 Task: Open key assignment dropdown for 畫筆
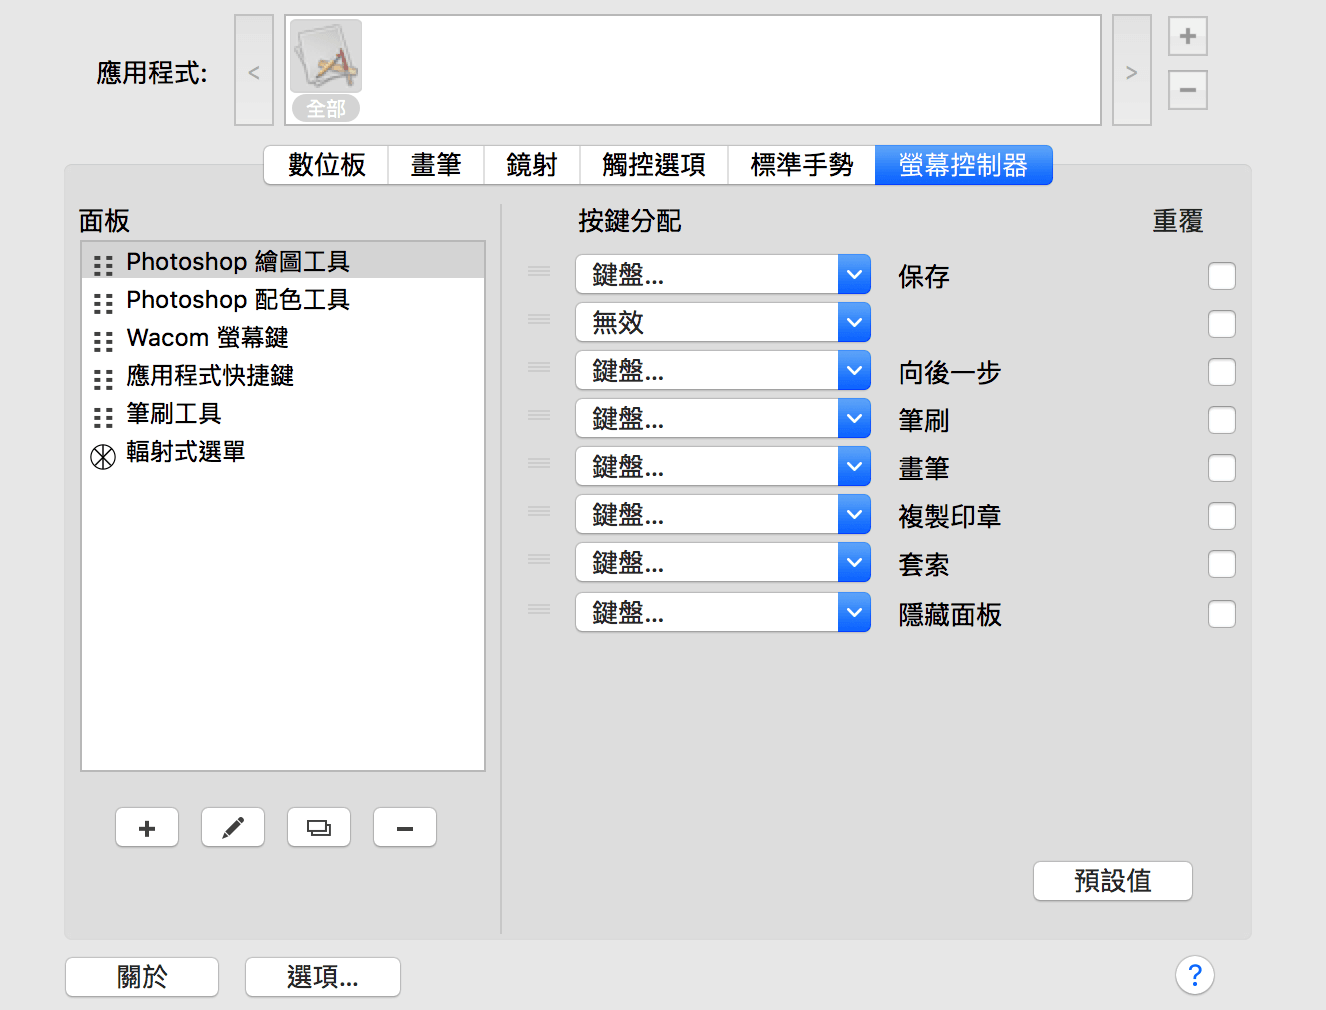tap(723, 466)
